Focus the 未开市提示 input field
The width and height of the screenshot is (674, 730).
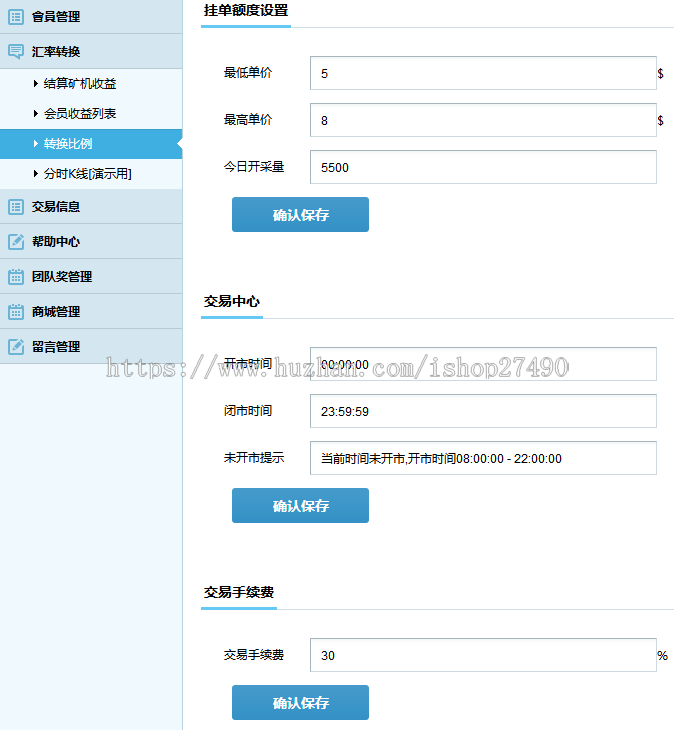point(483,458)
